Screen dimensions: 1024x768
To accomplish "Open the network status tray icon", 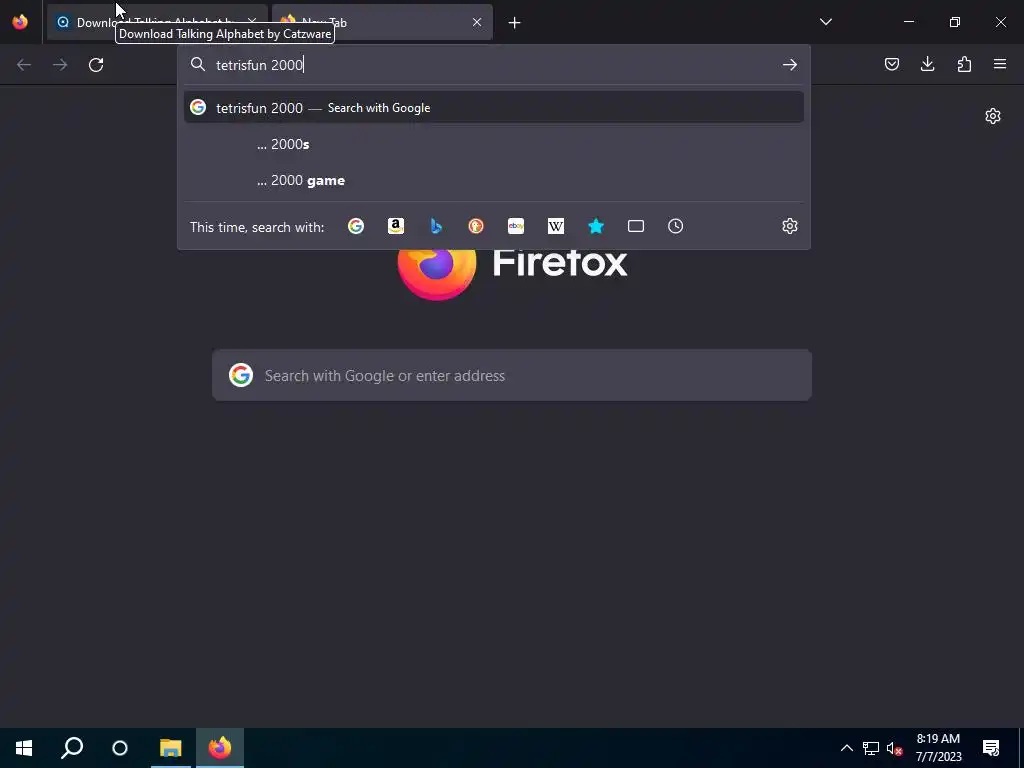I will [871, 748].
